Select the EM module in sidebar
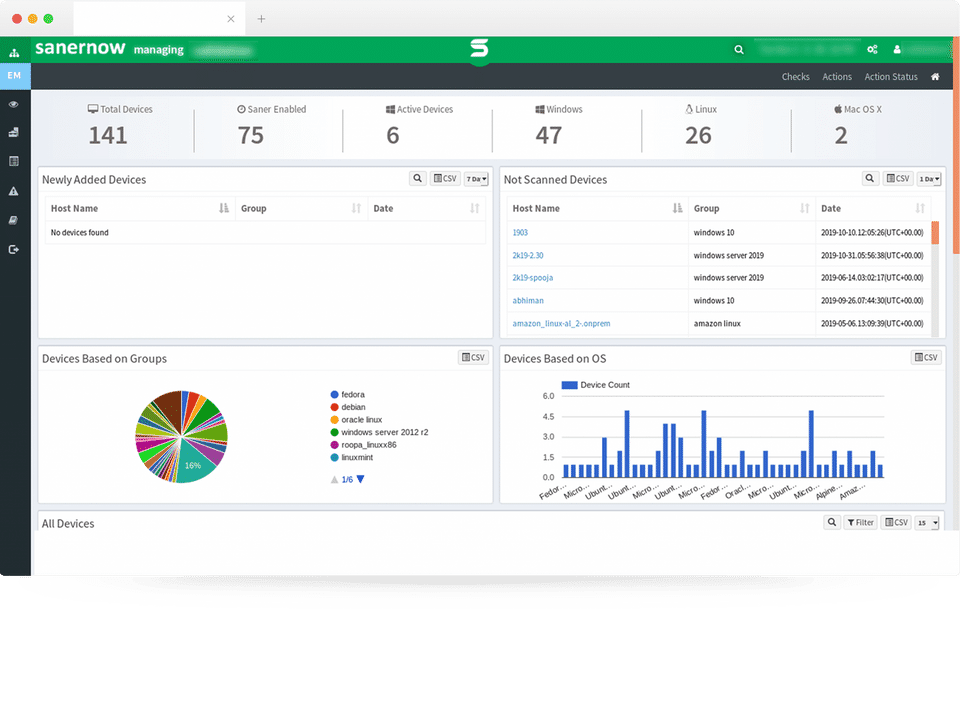960x709 pixels. [15, 76]
